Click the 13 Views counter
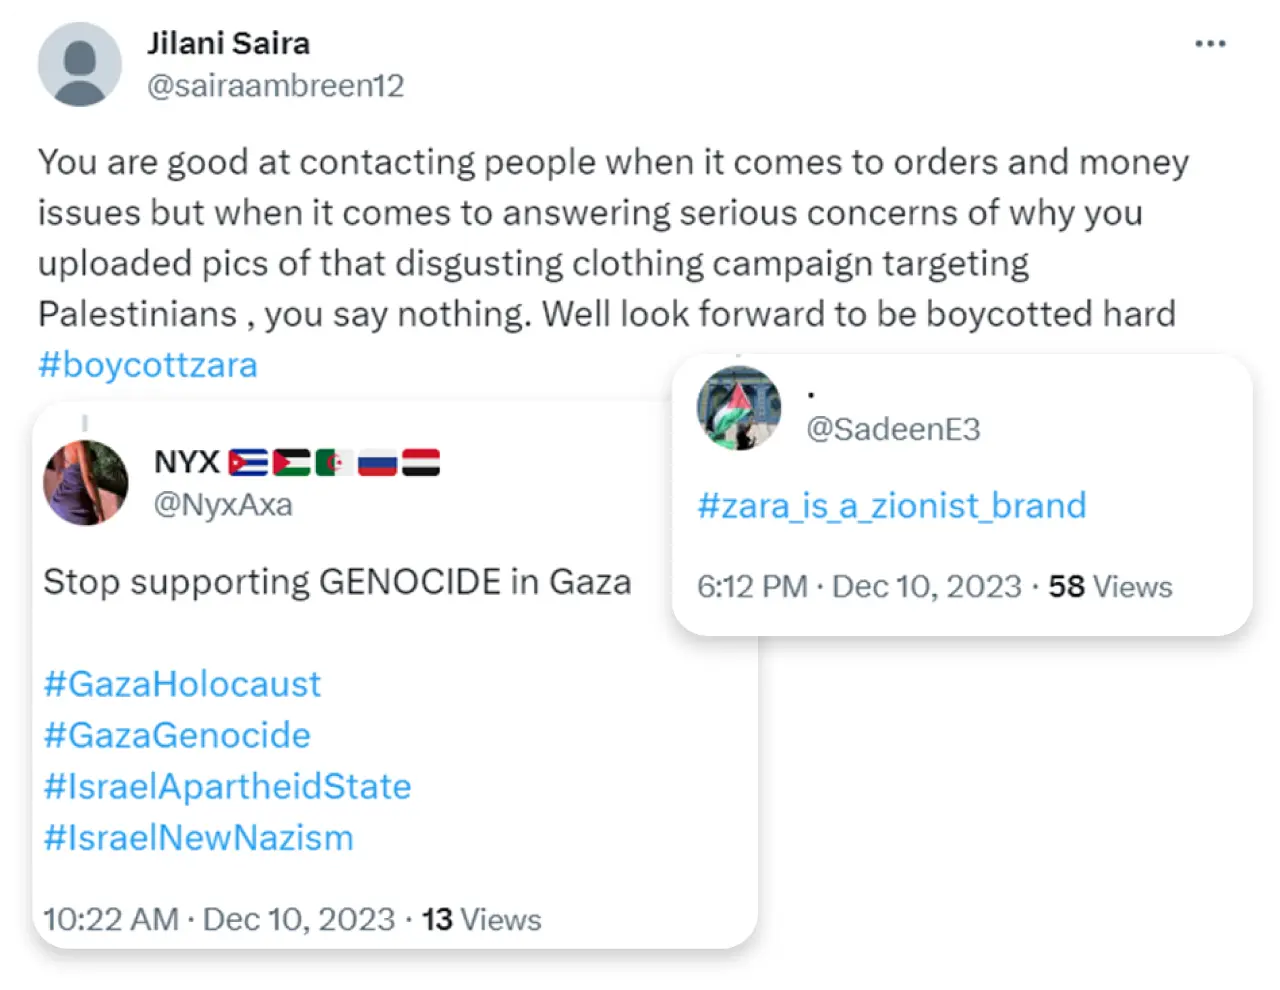 [481, 919]
